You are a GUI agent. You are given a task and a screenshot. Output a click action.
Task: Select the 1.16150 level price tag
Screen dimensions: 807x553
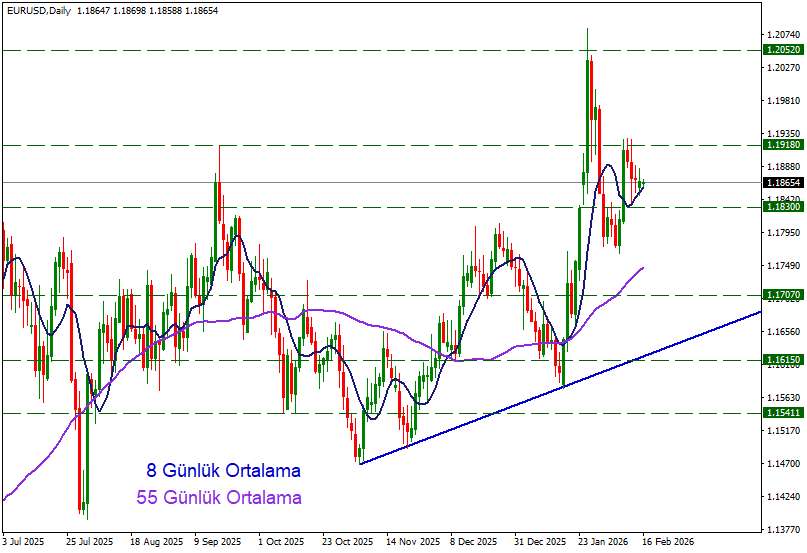(x=782, y=360)
